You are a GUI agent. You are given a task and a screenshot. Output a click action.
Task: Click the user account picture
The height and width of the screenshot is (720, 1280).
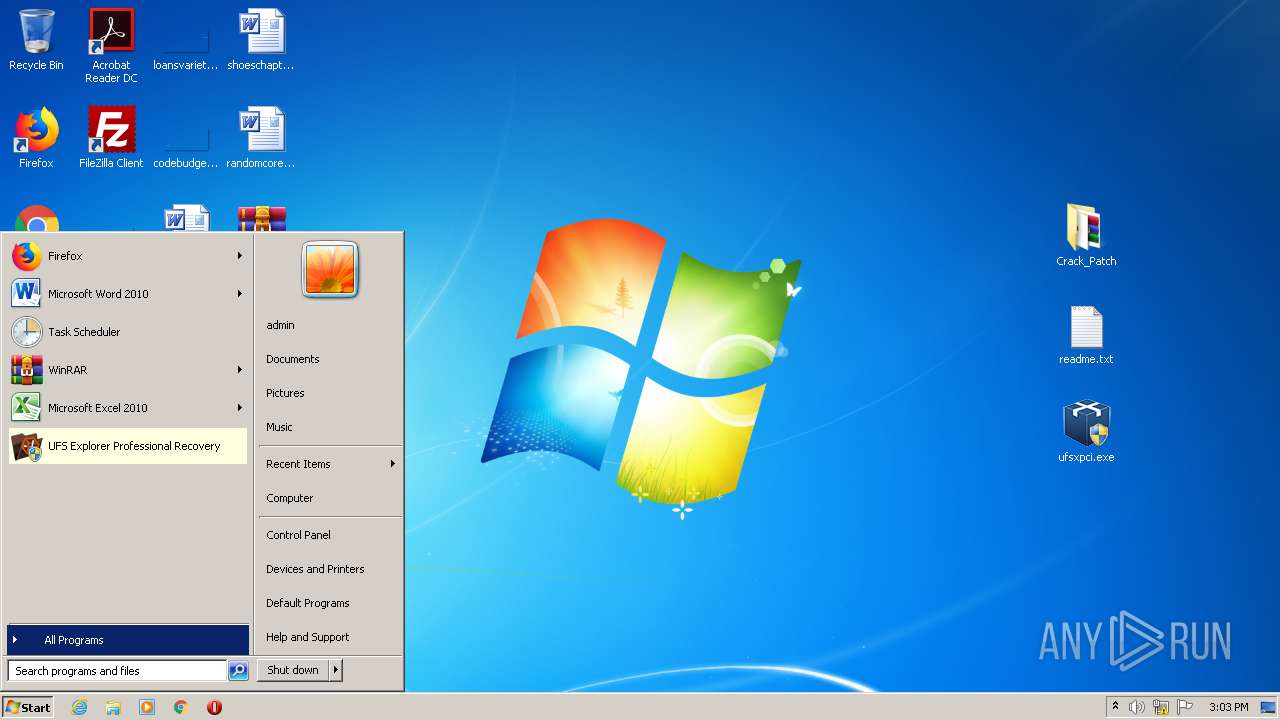point(330,270)
